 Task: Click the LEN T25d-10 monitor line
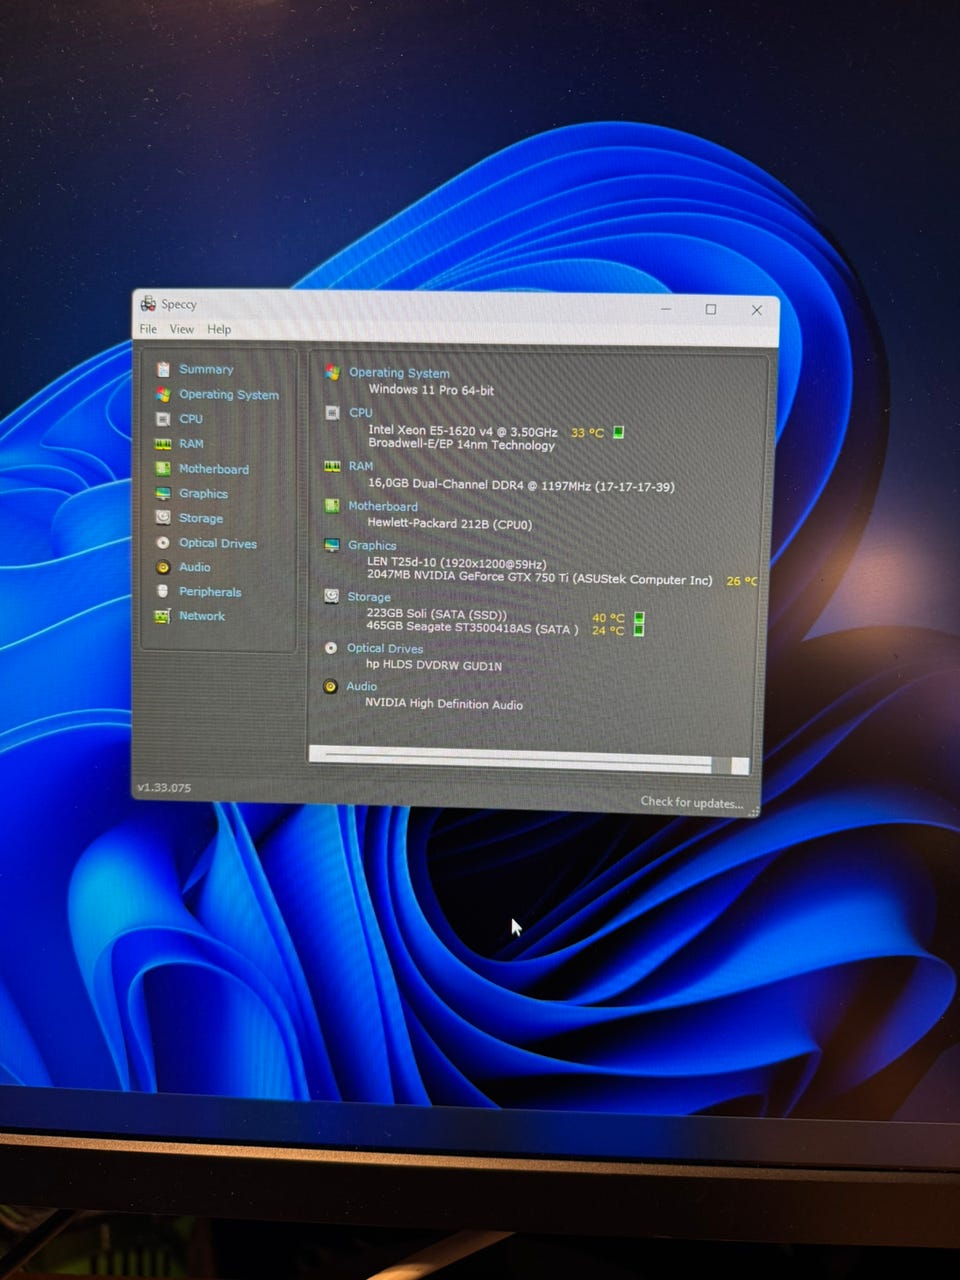coord(456,563)
